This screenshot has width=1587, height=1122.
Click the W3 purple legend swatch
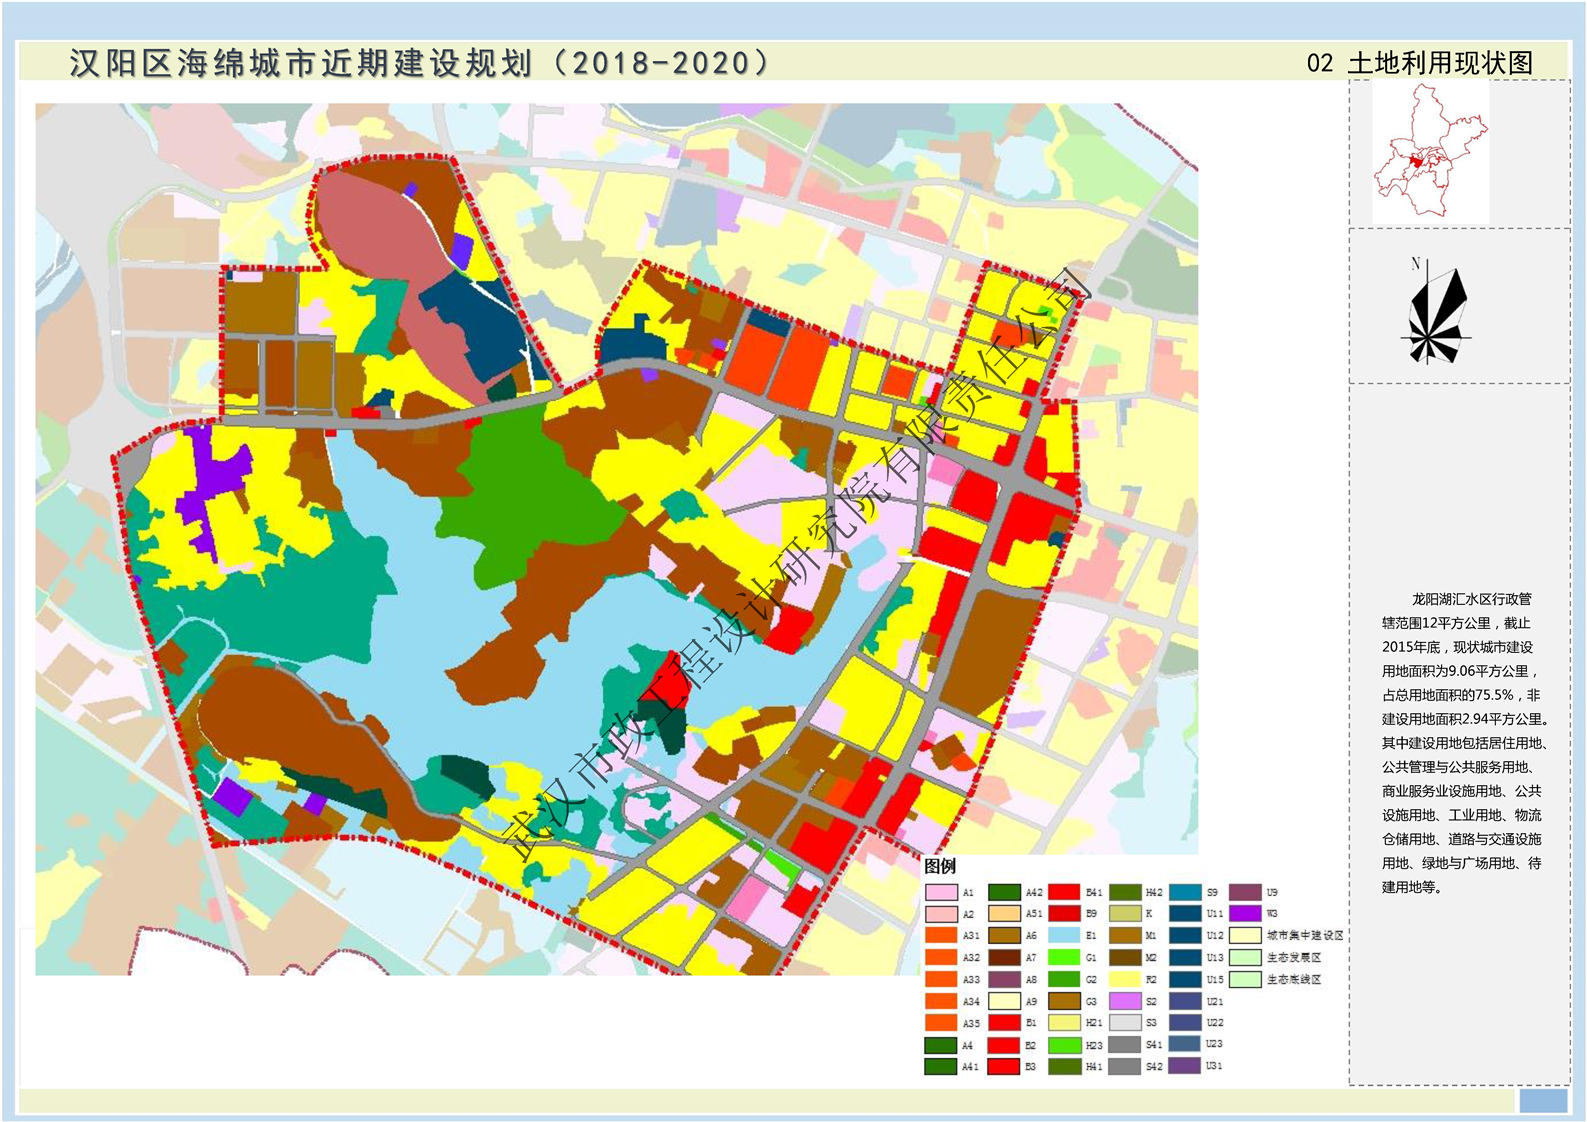click(x=1245, y=914)
